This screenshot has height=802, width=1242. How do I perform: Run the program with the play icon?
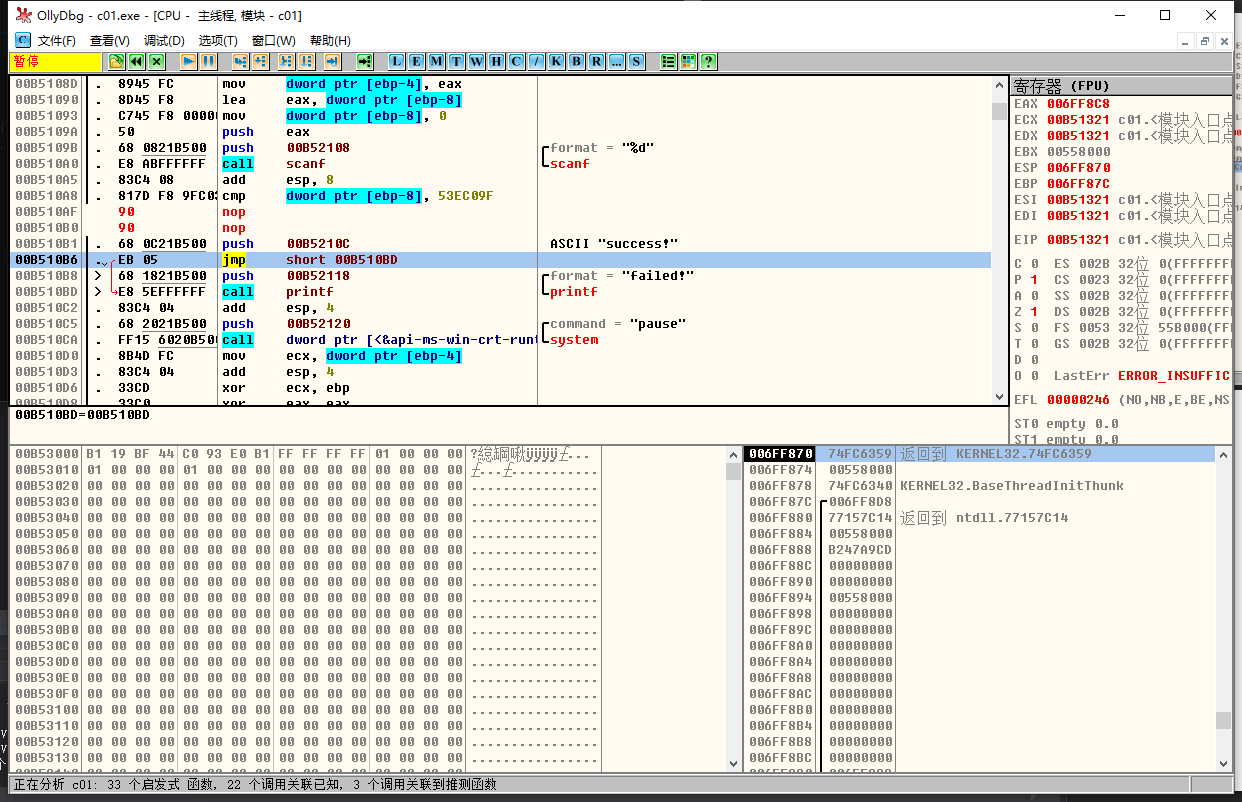(188, 61)
